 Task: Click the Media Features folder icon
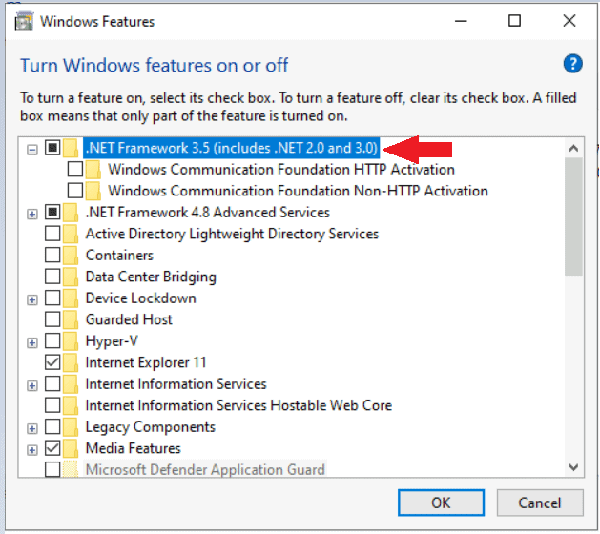(x=70, y=448)
